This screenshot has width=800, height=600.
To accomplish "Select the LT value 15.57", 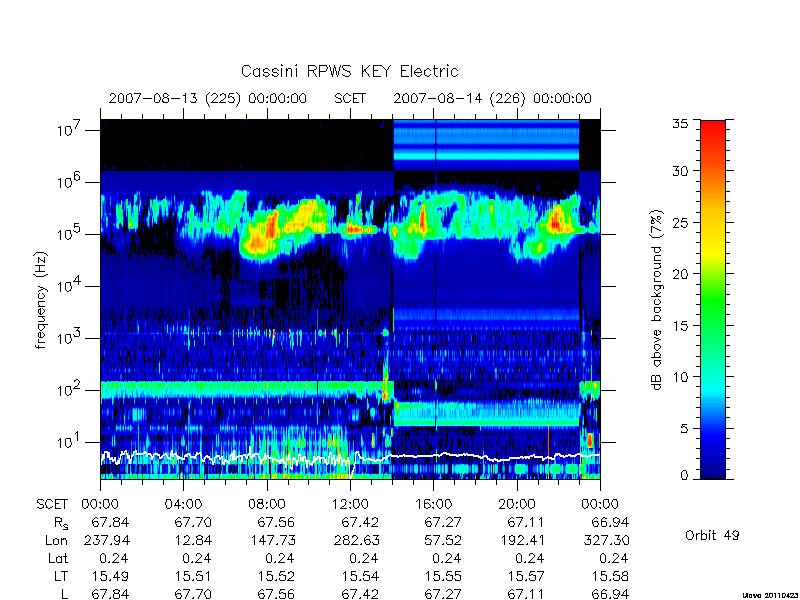I will click(526, 576).
